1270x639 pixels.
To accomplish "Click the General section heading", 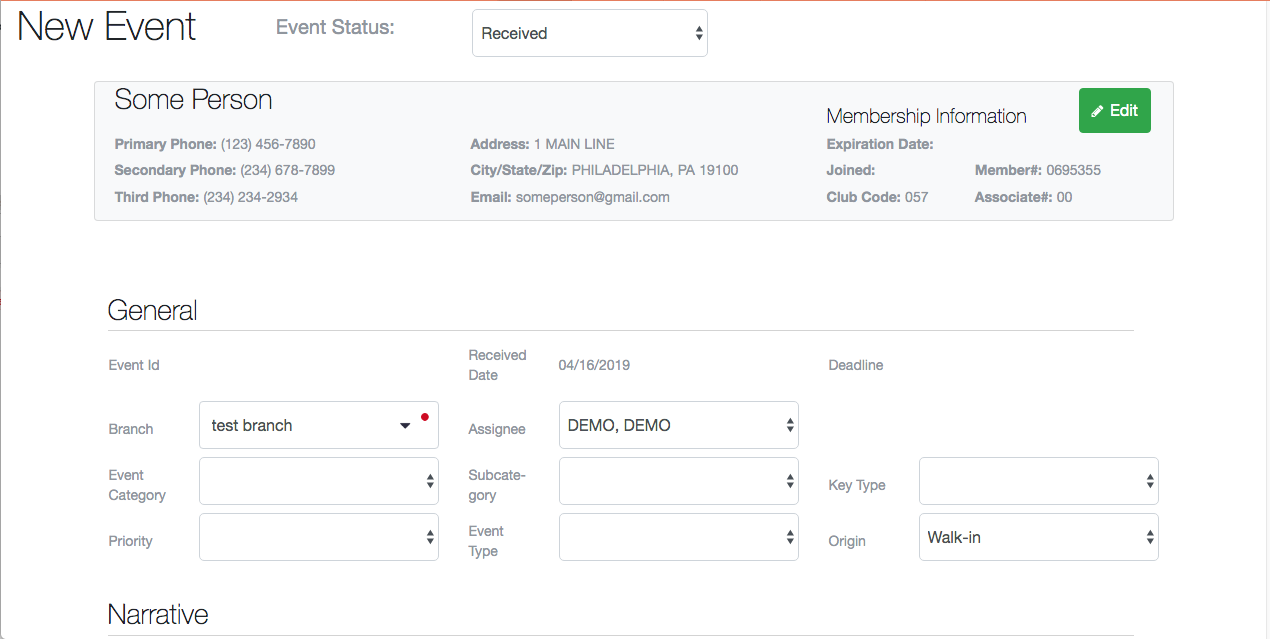I will pyautogui.click(x=152, y=310).
